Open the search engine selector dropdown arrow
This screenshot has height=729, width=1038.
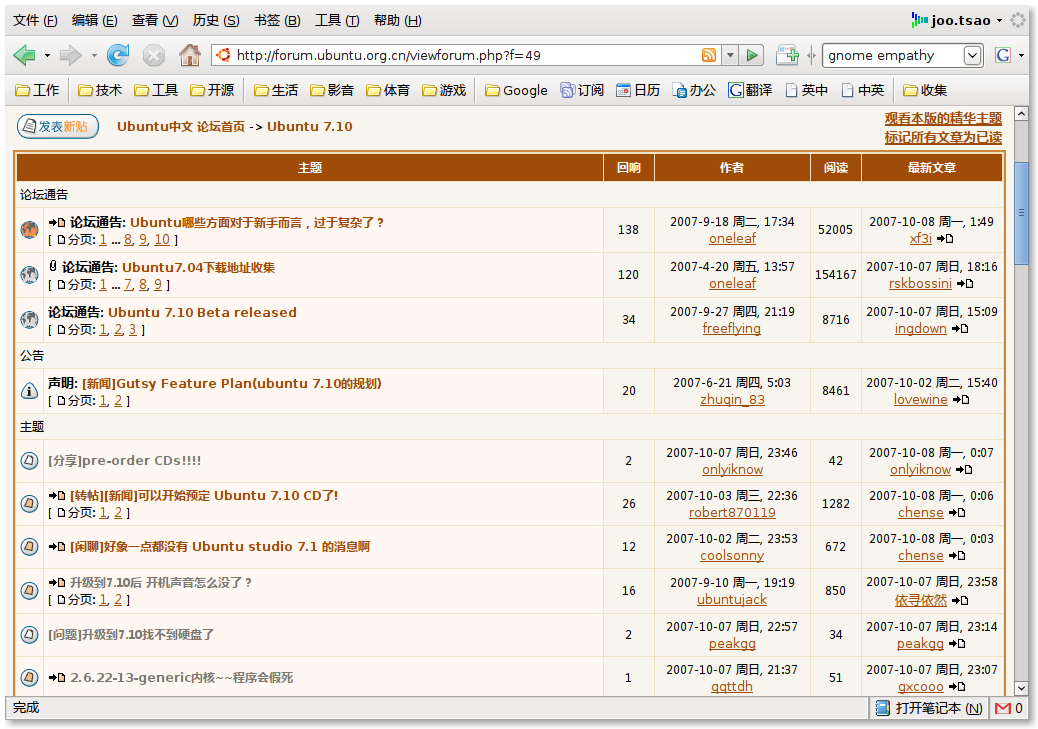point(1021,56)
